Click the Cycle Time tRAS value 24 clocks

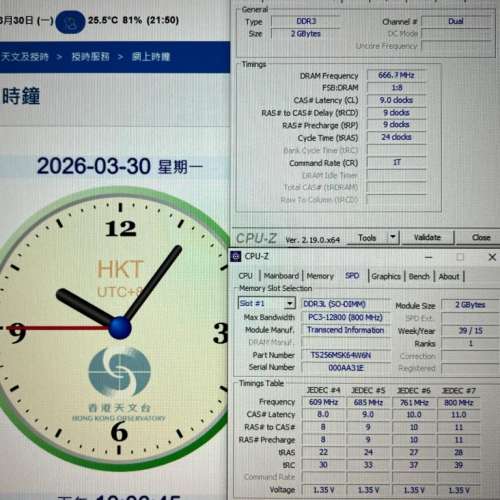(396, 137)
